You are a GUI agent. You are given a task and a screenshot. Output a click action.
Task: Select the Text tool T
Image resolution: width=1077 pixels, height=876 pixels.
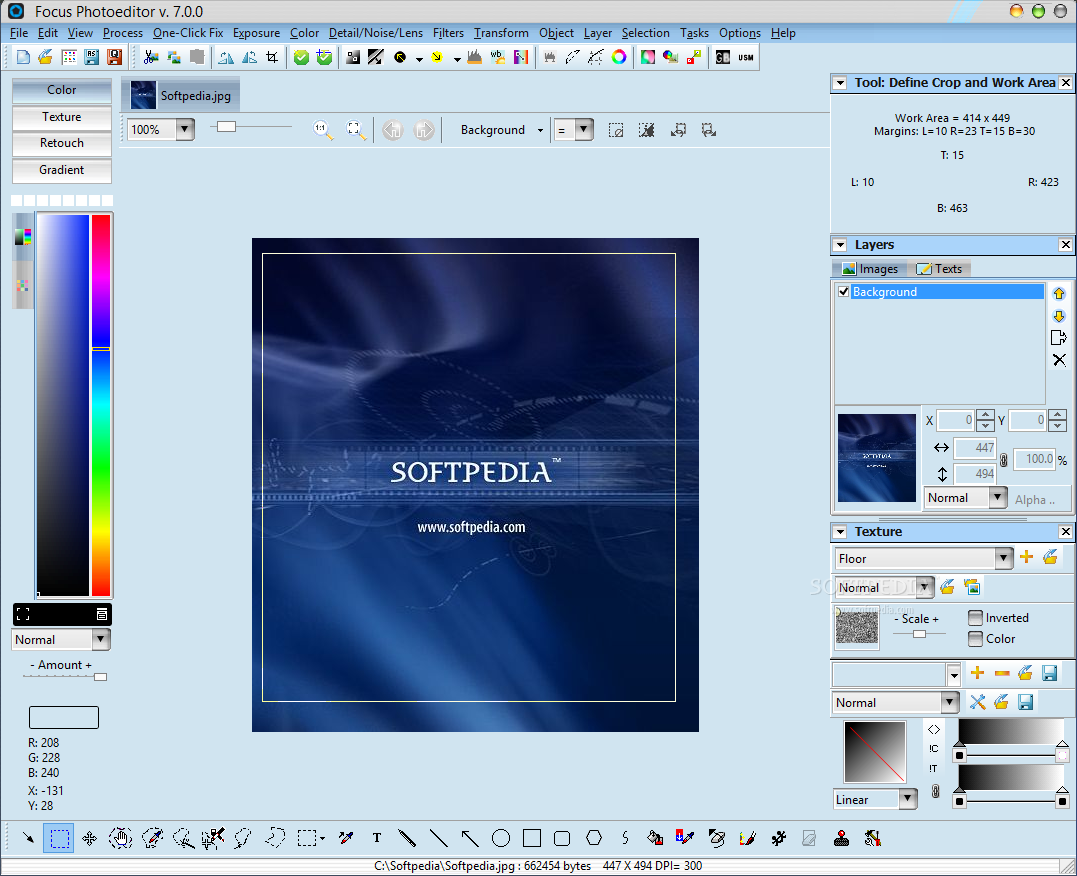(x=376, y=838)
